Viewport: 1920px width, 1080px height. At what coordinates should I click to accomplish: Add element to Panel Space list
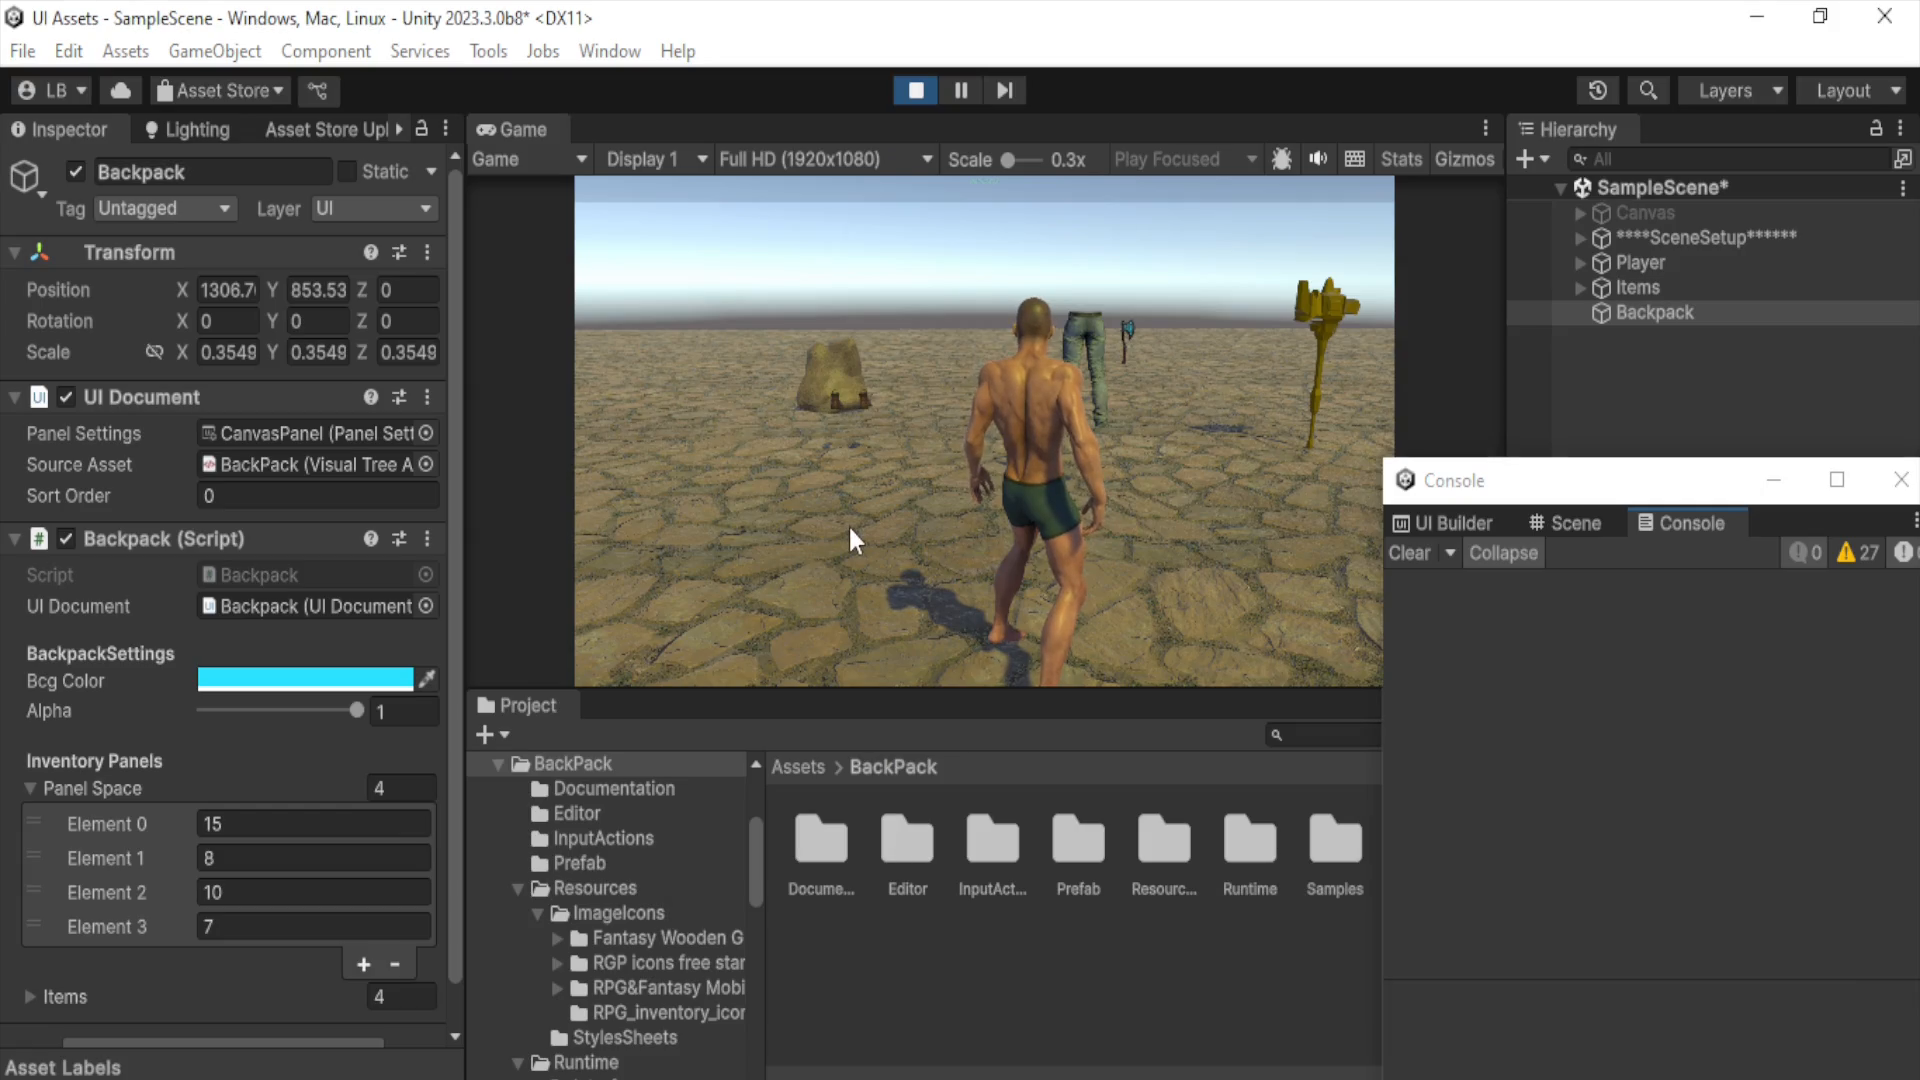[x=364, y=964]
